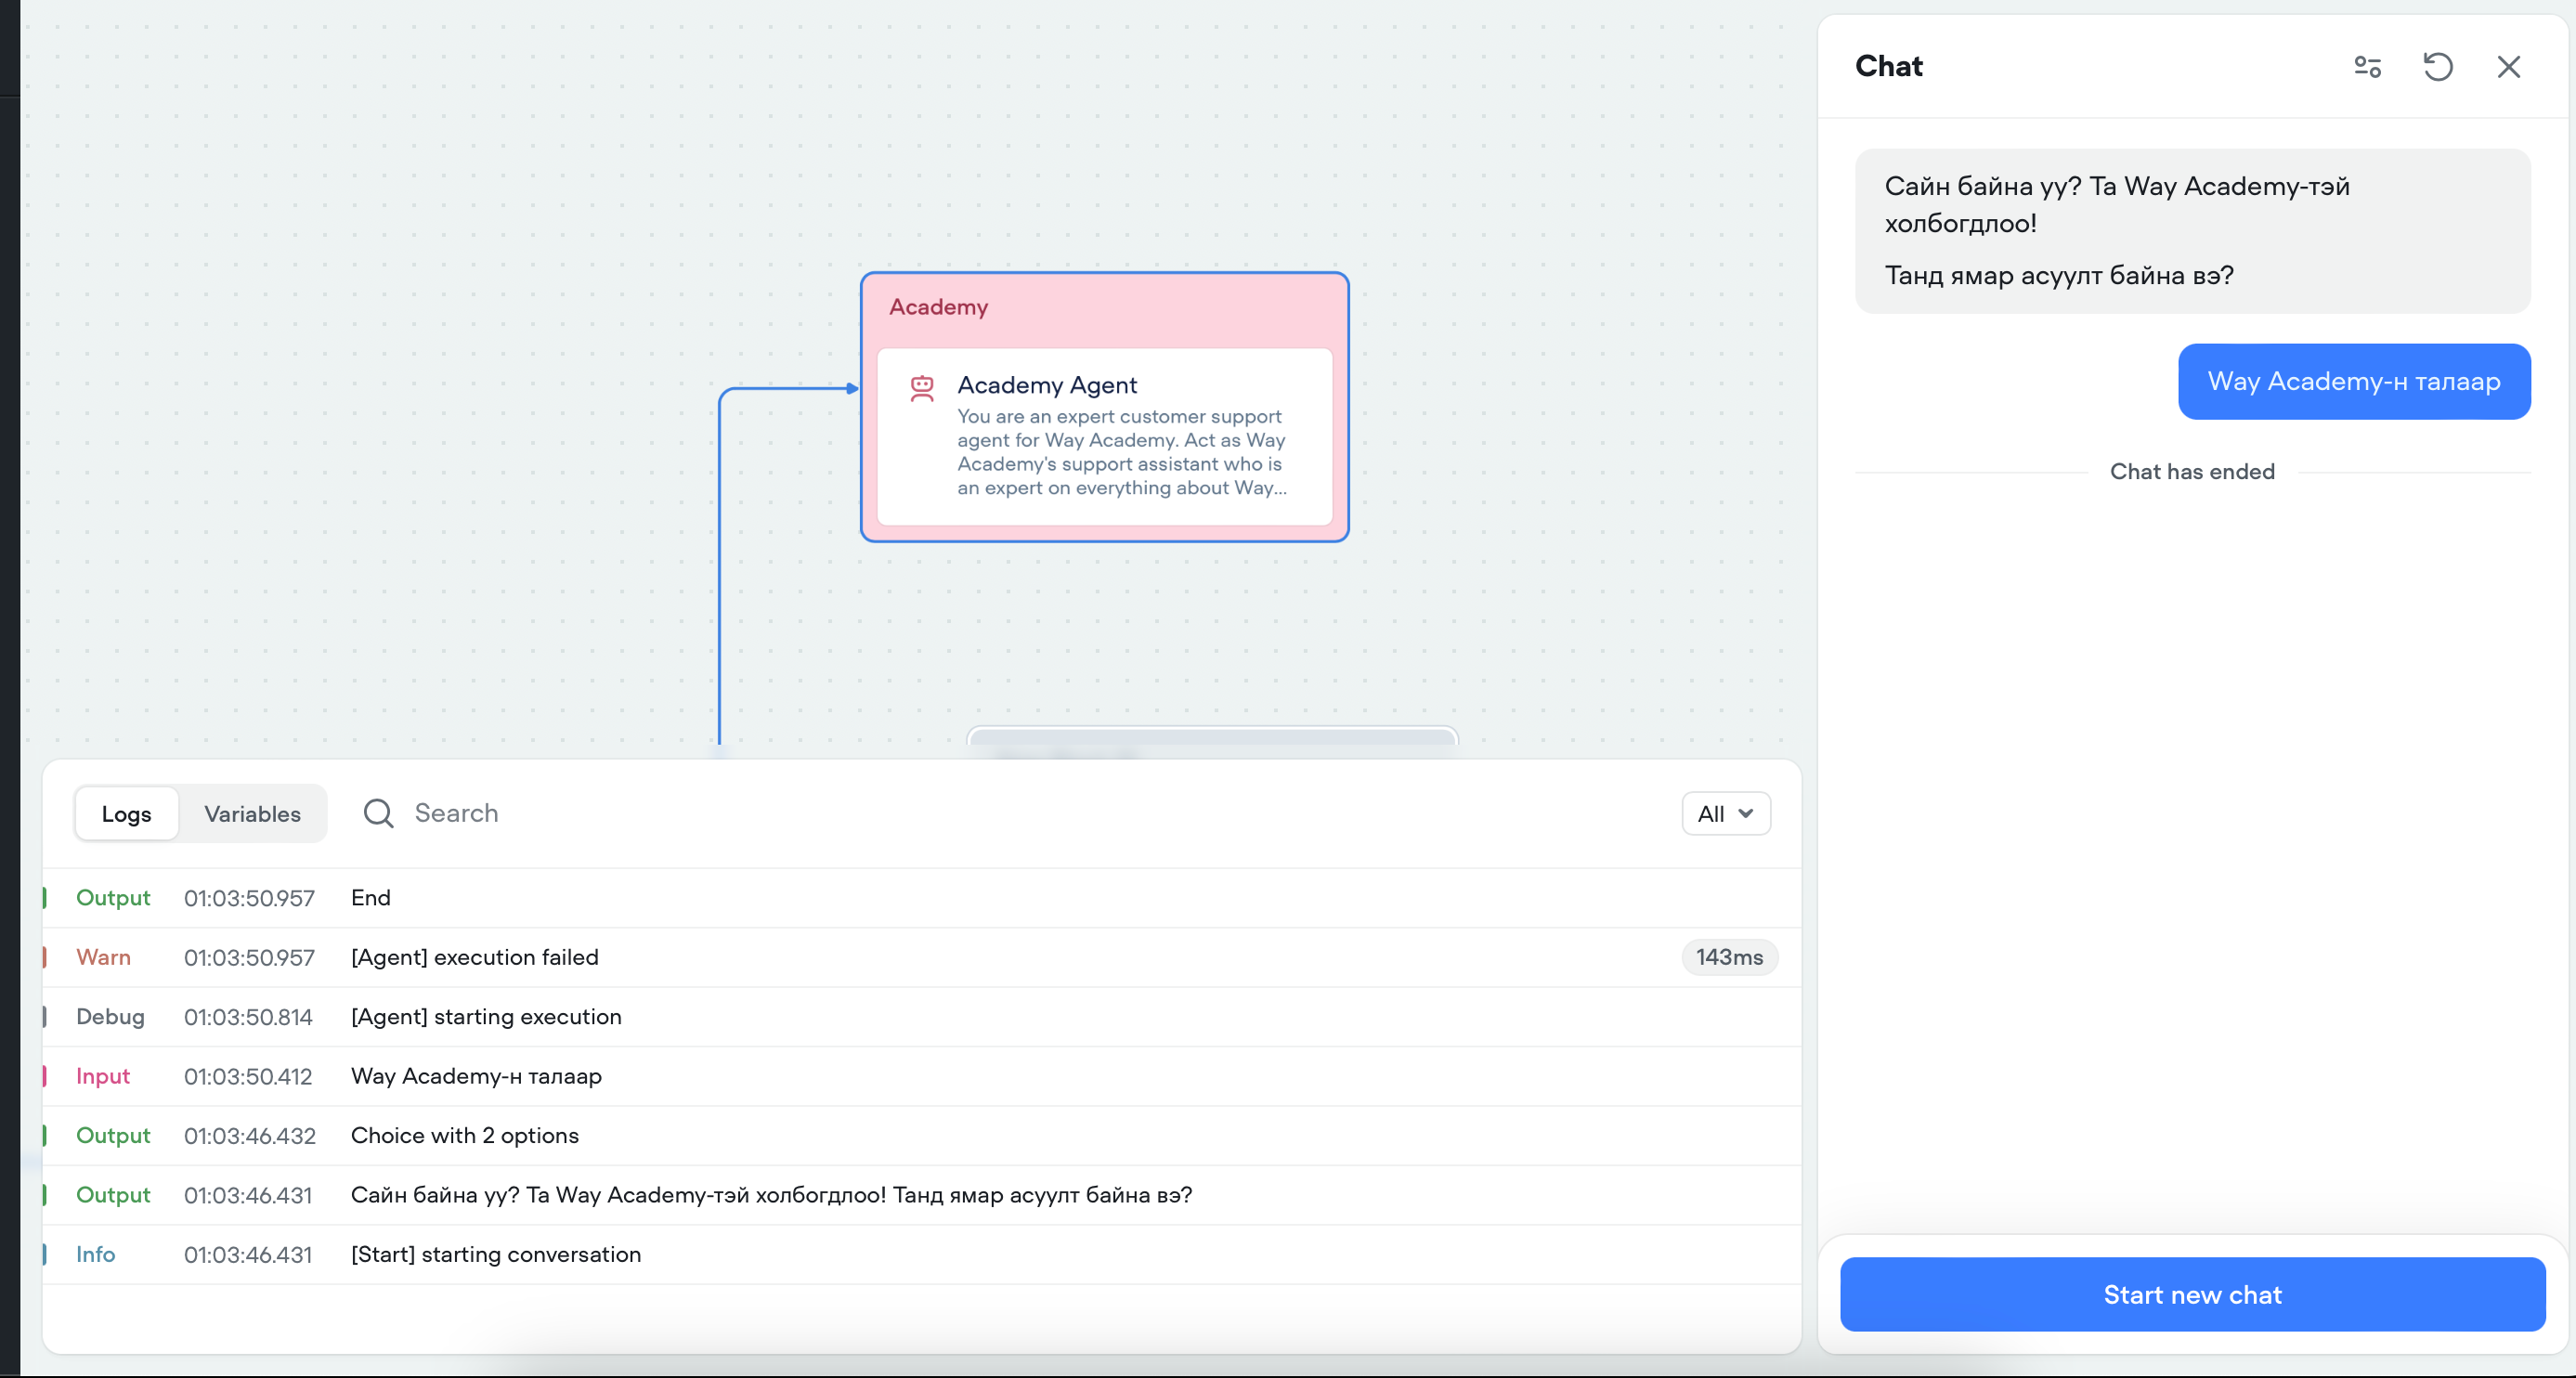Select the 'End' output log row
Screen dimensions: 2576x1378
coord(921,898)
